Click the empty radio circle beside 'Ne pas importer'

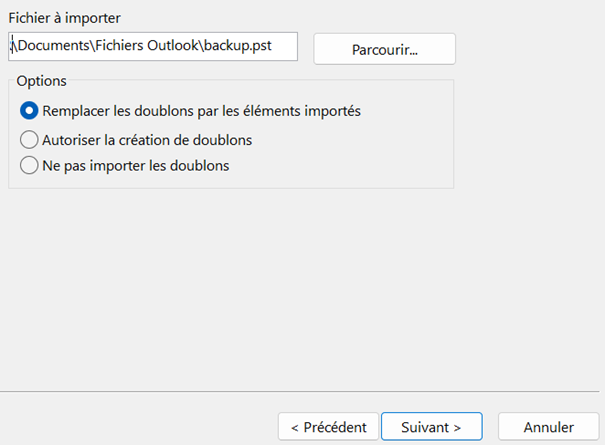coord(29,165)
